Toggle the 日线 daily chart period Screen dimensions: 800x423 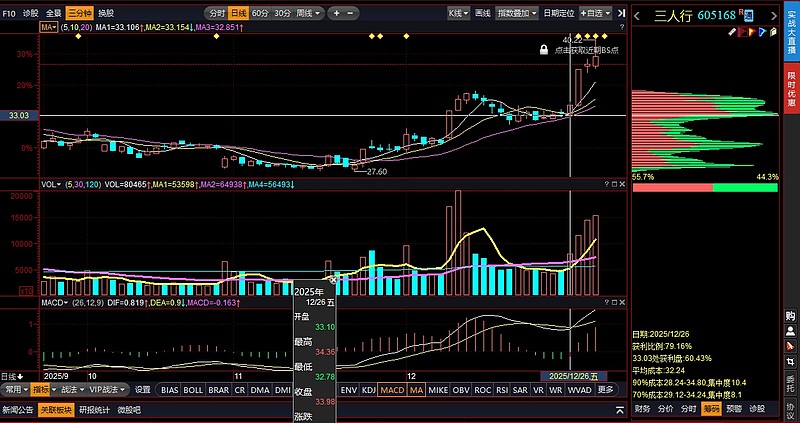click(238, 13)
